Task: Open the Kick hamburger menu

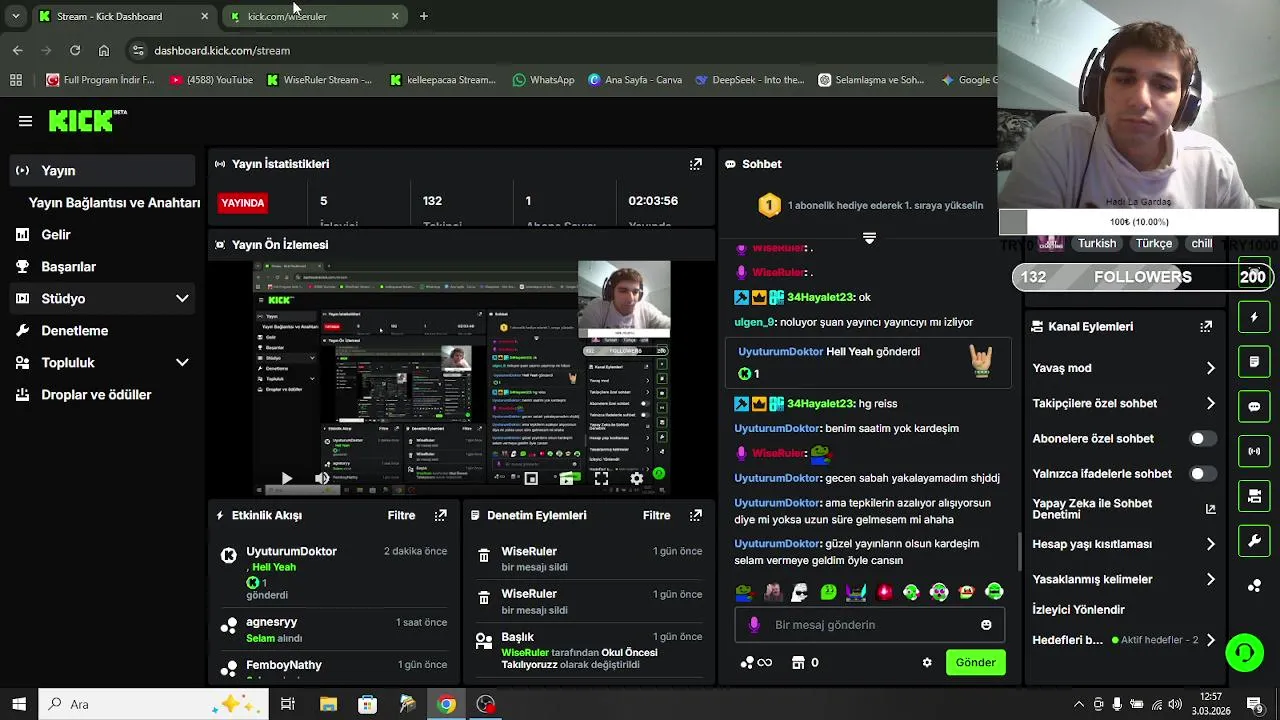Action: (x=25, y=121)
